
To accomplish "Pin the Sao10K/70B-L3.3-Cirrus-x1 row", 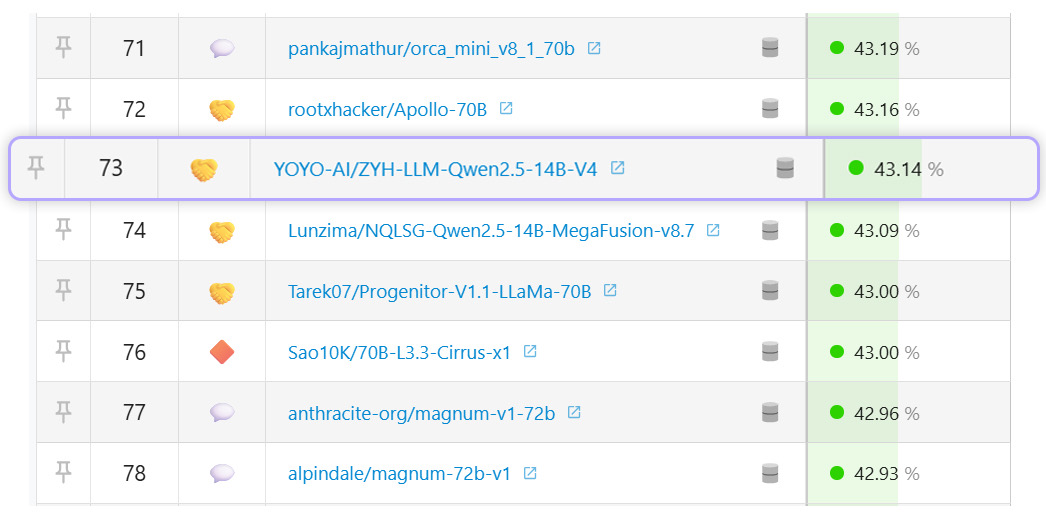I will (x=63, y=351).
